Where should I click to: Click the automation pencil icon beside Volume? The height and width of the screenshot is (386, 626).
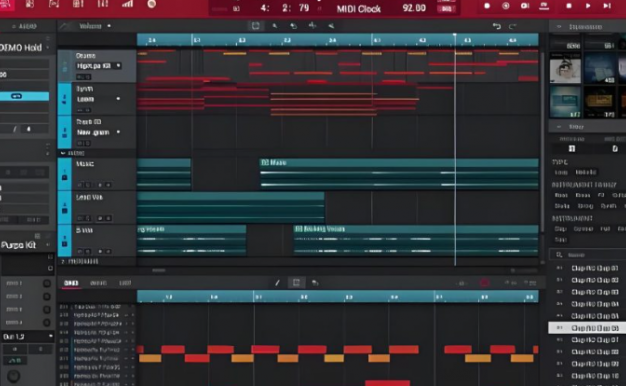64,26
